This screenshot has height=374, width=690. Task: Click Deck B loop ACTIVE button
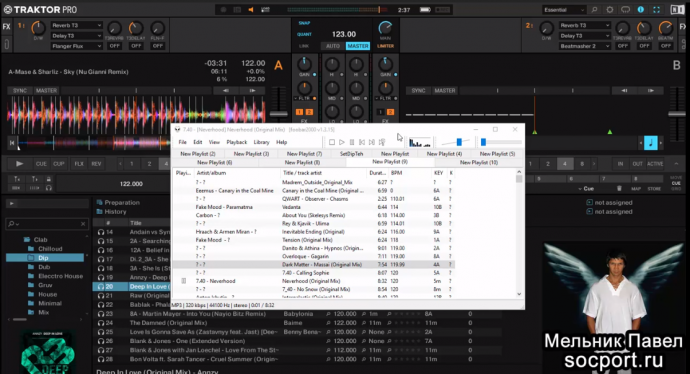(655, 164)
